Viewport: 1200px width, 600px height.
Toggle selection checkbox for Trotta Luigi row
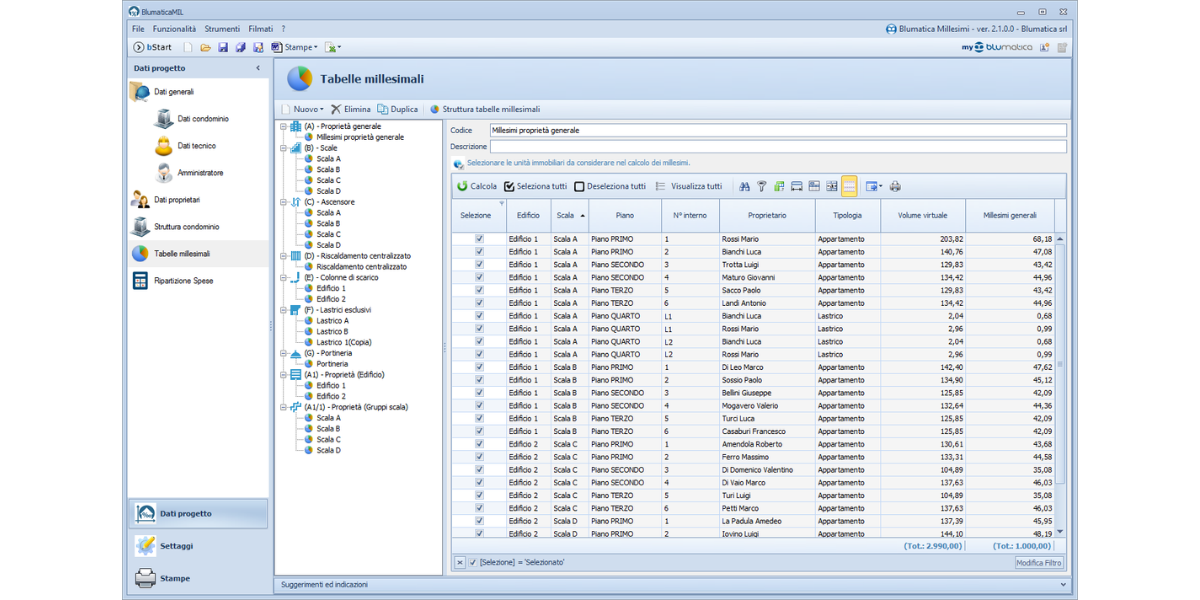pyautogui.click(x=479, y=265)
